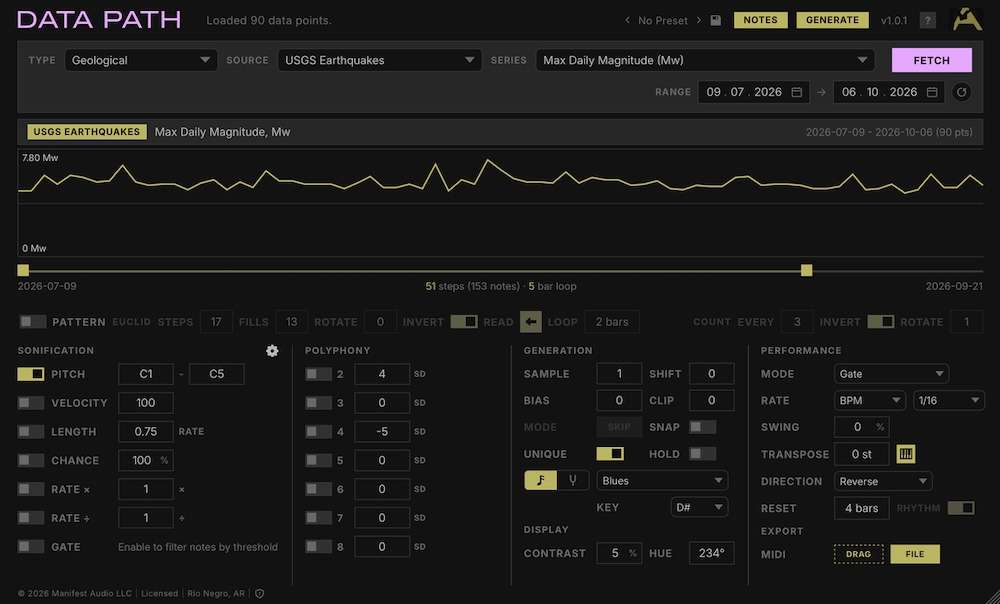Click the range slider end handle
This screenshot has height=604, width=1000.
point(807,270)
